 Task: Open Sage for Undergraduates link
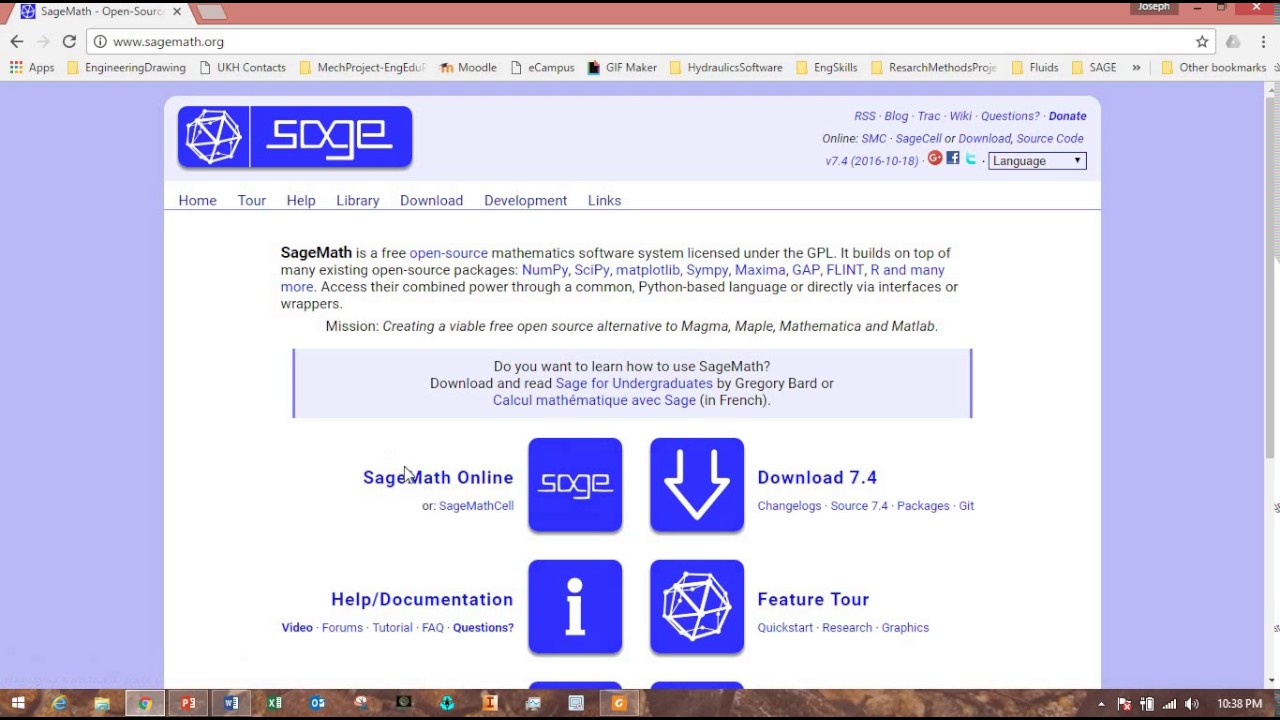tap(634, 383)
